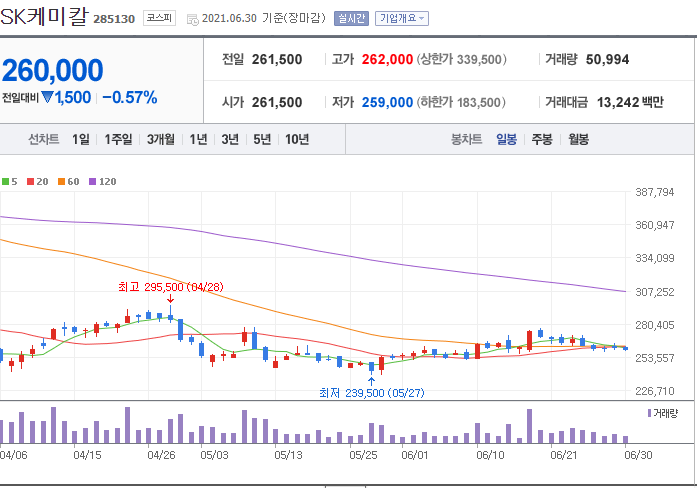The width and height of the screenshot is (697, 488).
Task: Select the 1일 line chart period
Action: 81,140
